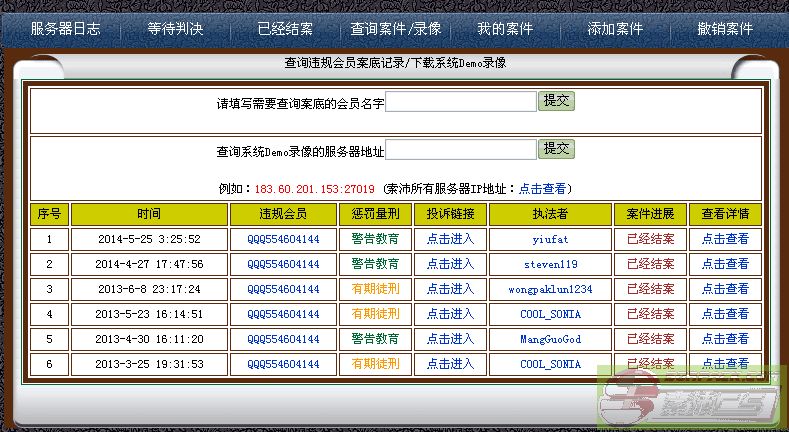Go to the 我的案件 tab
789x432 pixels.
pyautogui.click(x=505, y=29)
